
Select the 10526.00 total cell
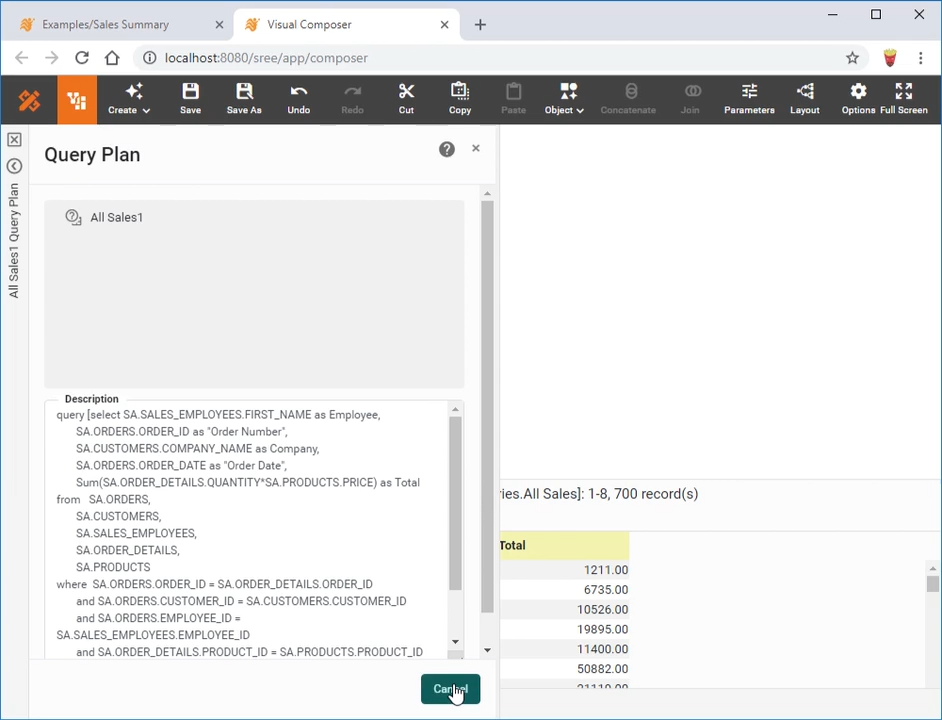(x=565, y=609)
